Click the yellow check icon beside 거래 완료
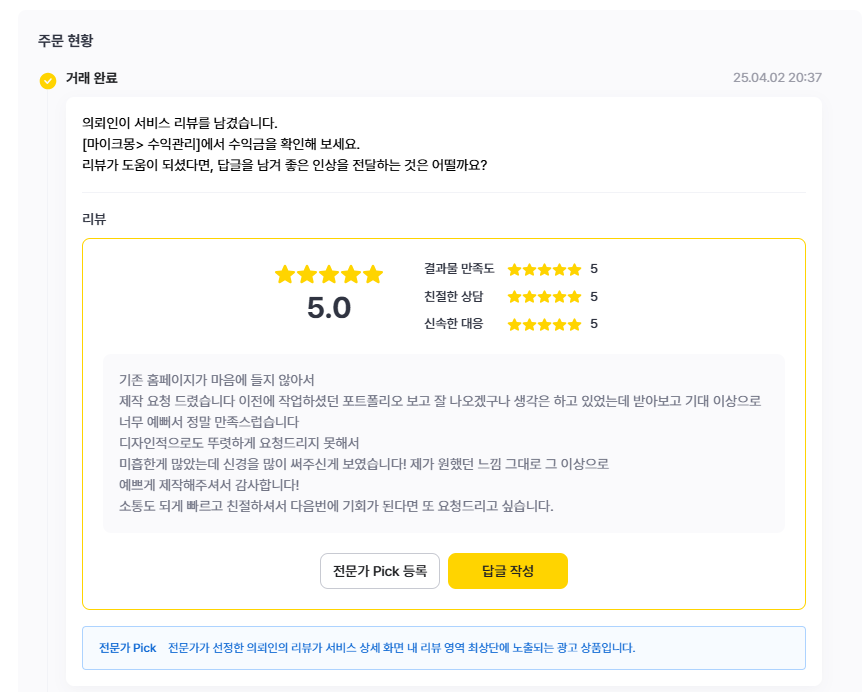The width and height of the screenshot is (864, 692). pyautogui.click(x=48, y=81)
